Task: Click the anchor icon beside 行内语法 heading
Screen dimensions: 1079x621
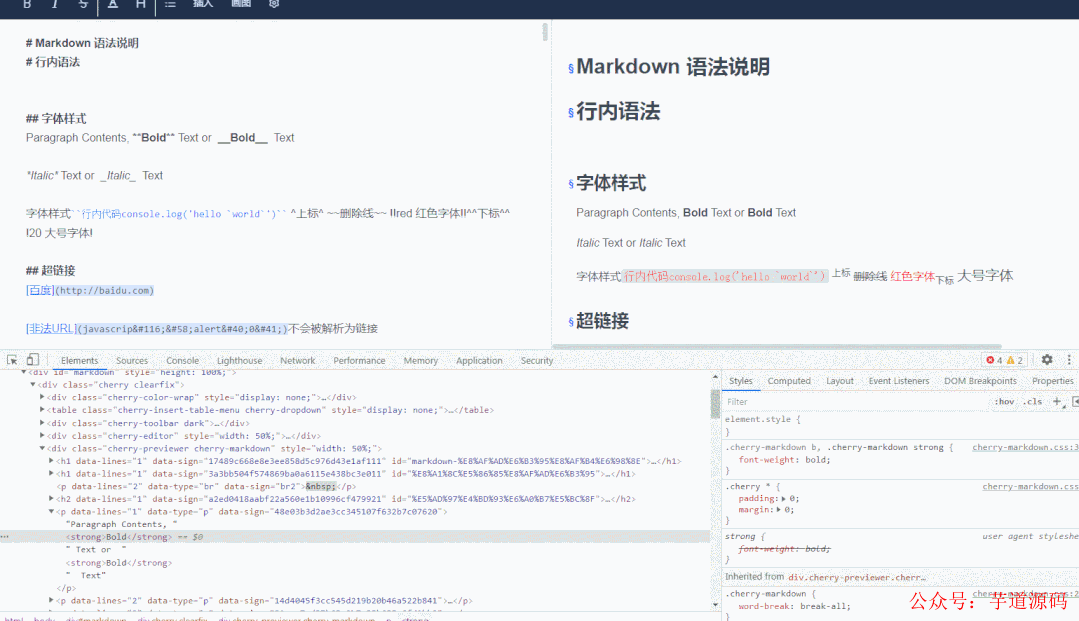Action: pos(571,113)
